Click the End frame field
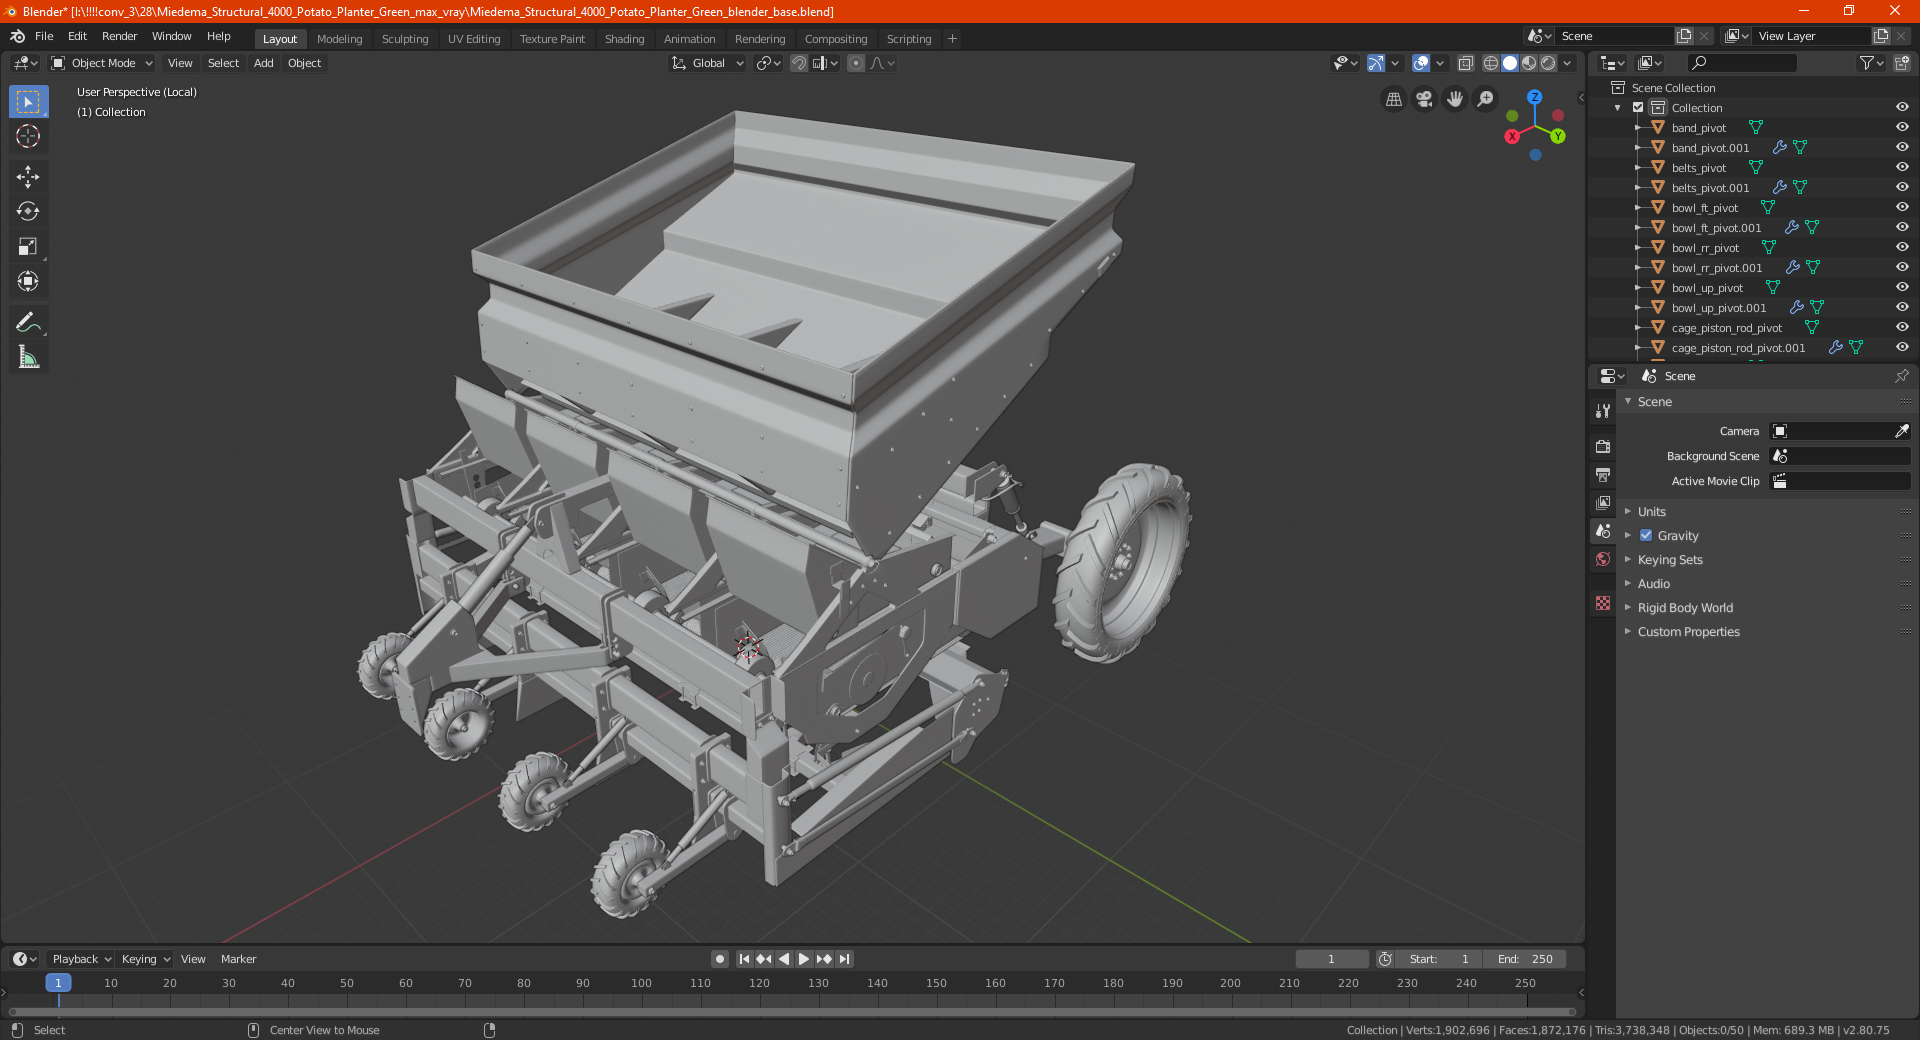The height and width of the screenshot is (1040, 1920). (x=1525, y=959)
